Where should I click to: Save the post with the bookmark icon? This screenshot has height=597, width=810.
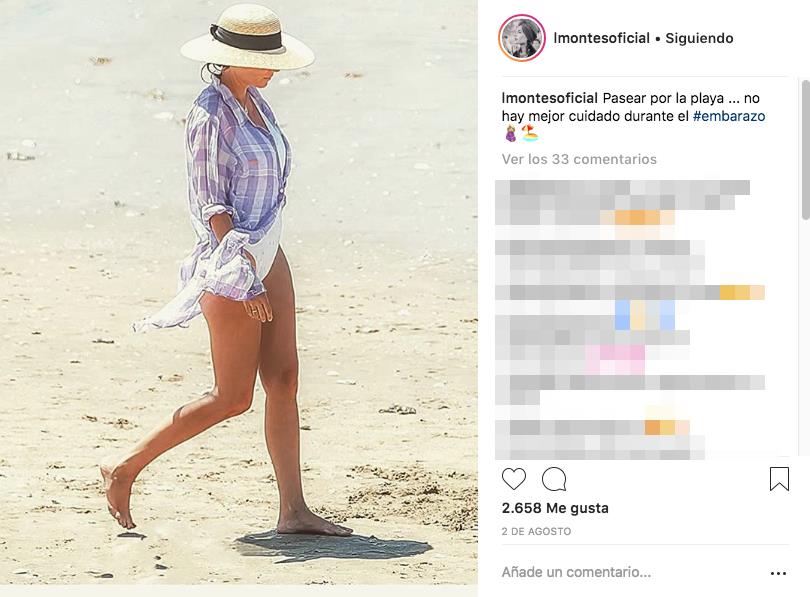coord(780,479)
